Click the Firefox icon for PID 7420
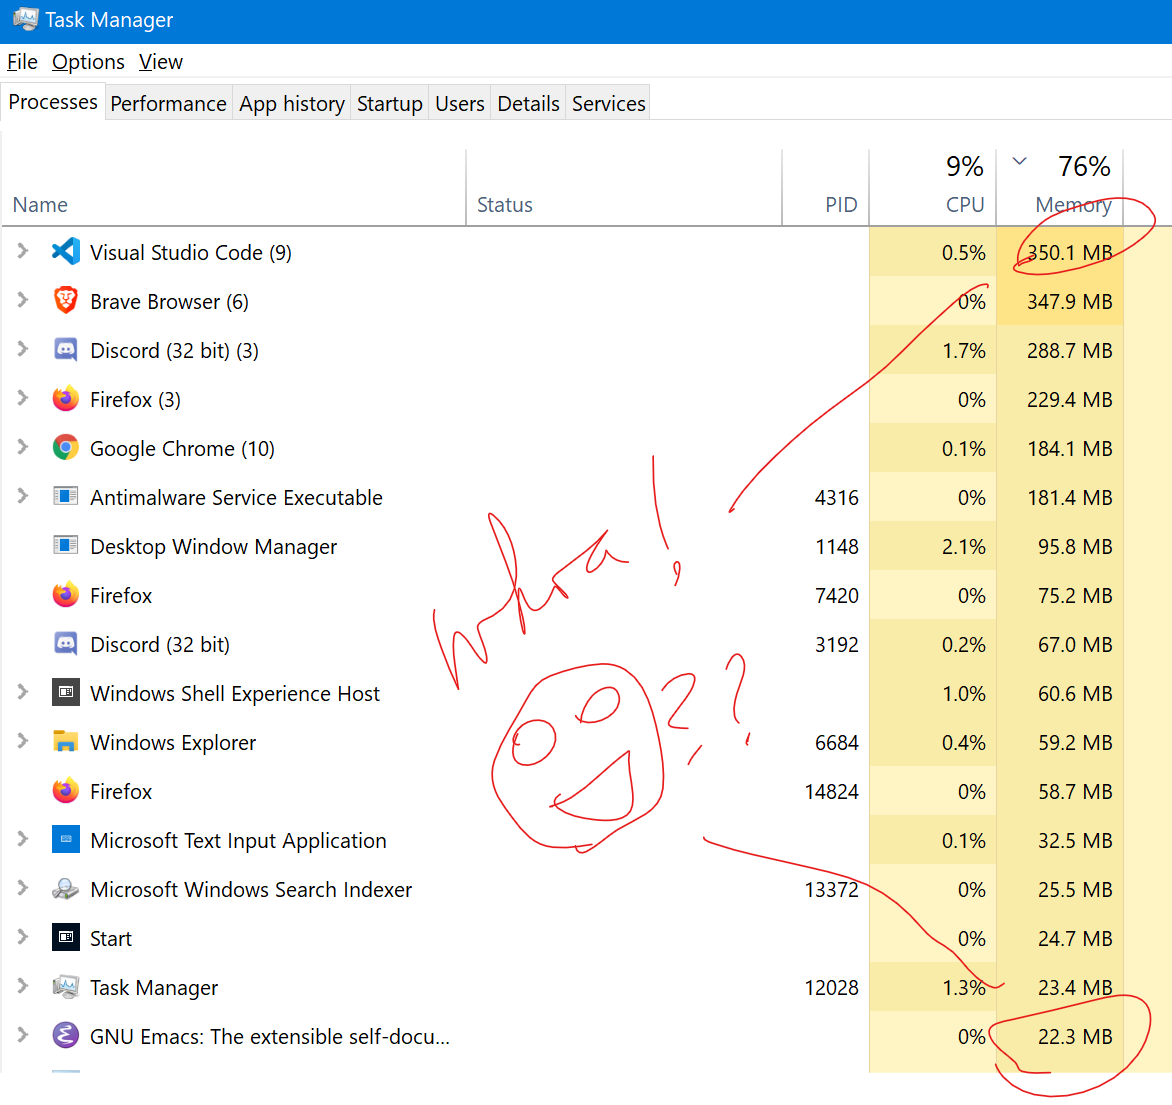Screen dimensions: 1172x1105 click(x=66, y=595)
